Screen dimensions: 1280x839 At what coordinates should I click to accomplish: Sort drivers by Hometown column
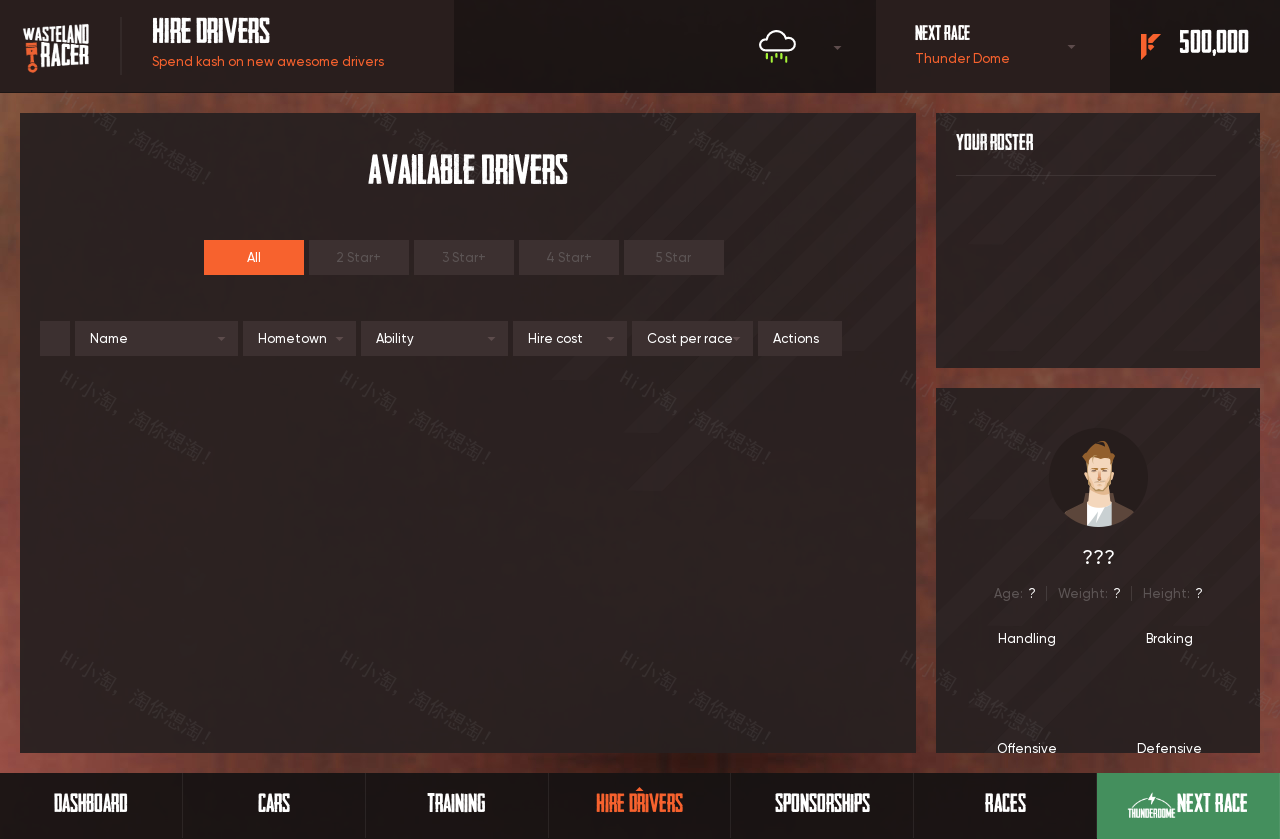(x=299, y=339)
